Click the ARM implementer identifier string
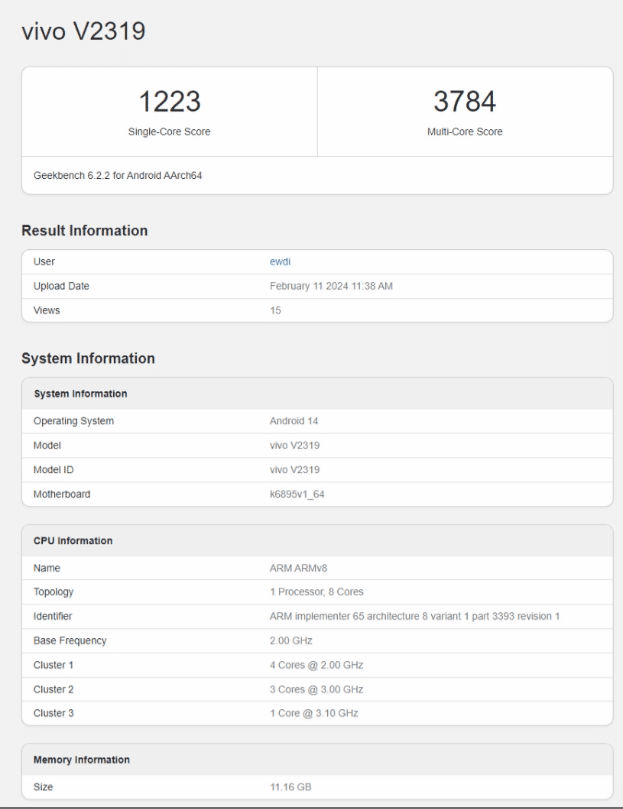 point(414,616)
